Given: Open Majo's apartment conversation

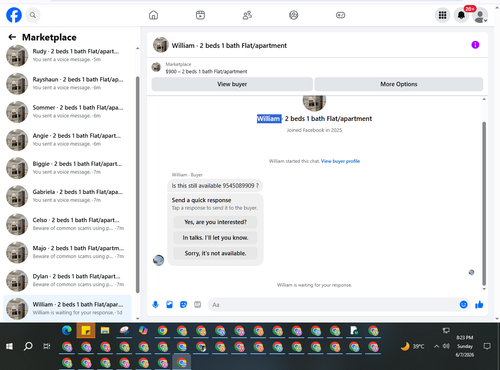Looking at the screenshot, I should pyautogui.click(x=67, y=252).
